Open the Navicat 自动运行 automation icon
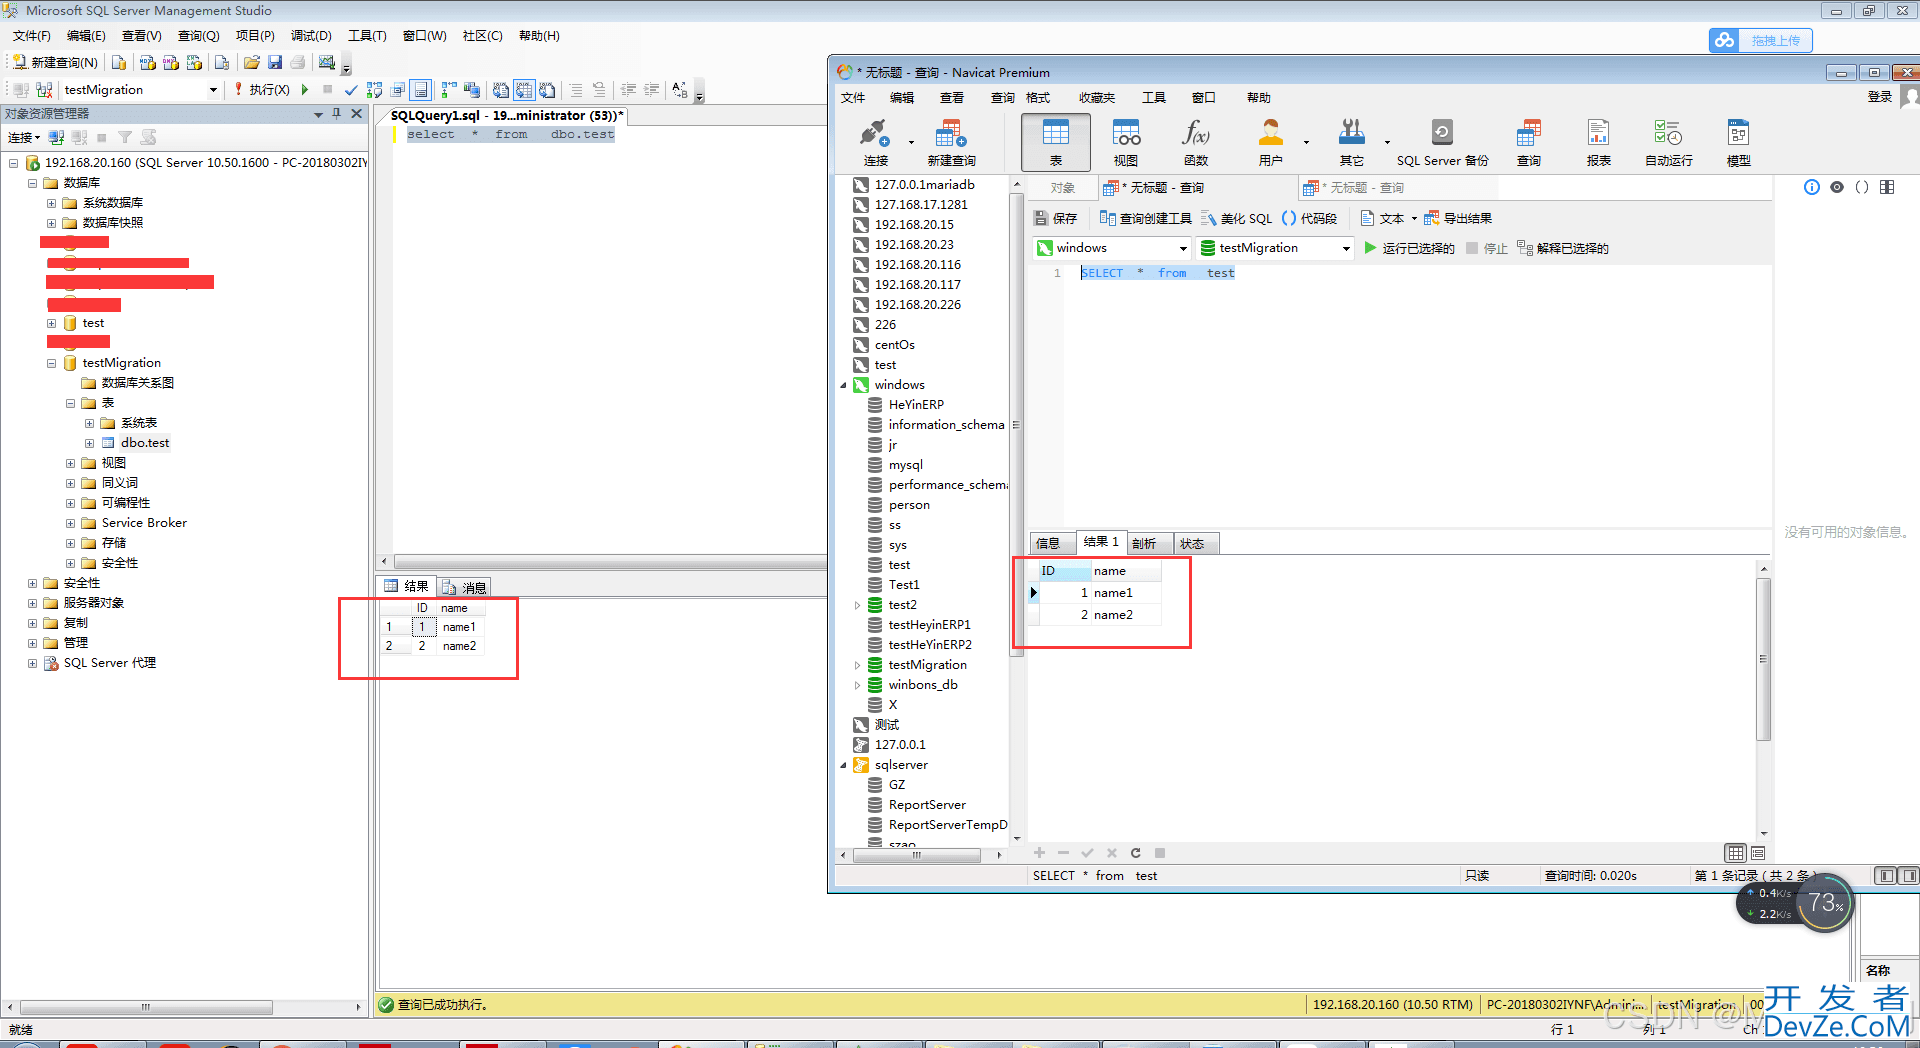 (1669, 142)
